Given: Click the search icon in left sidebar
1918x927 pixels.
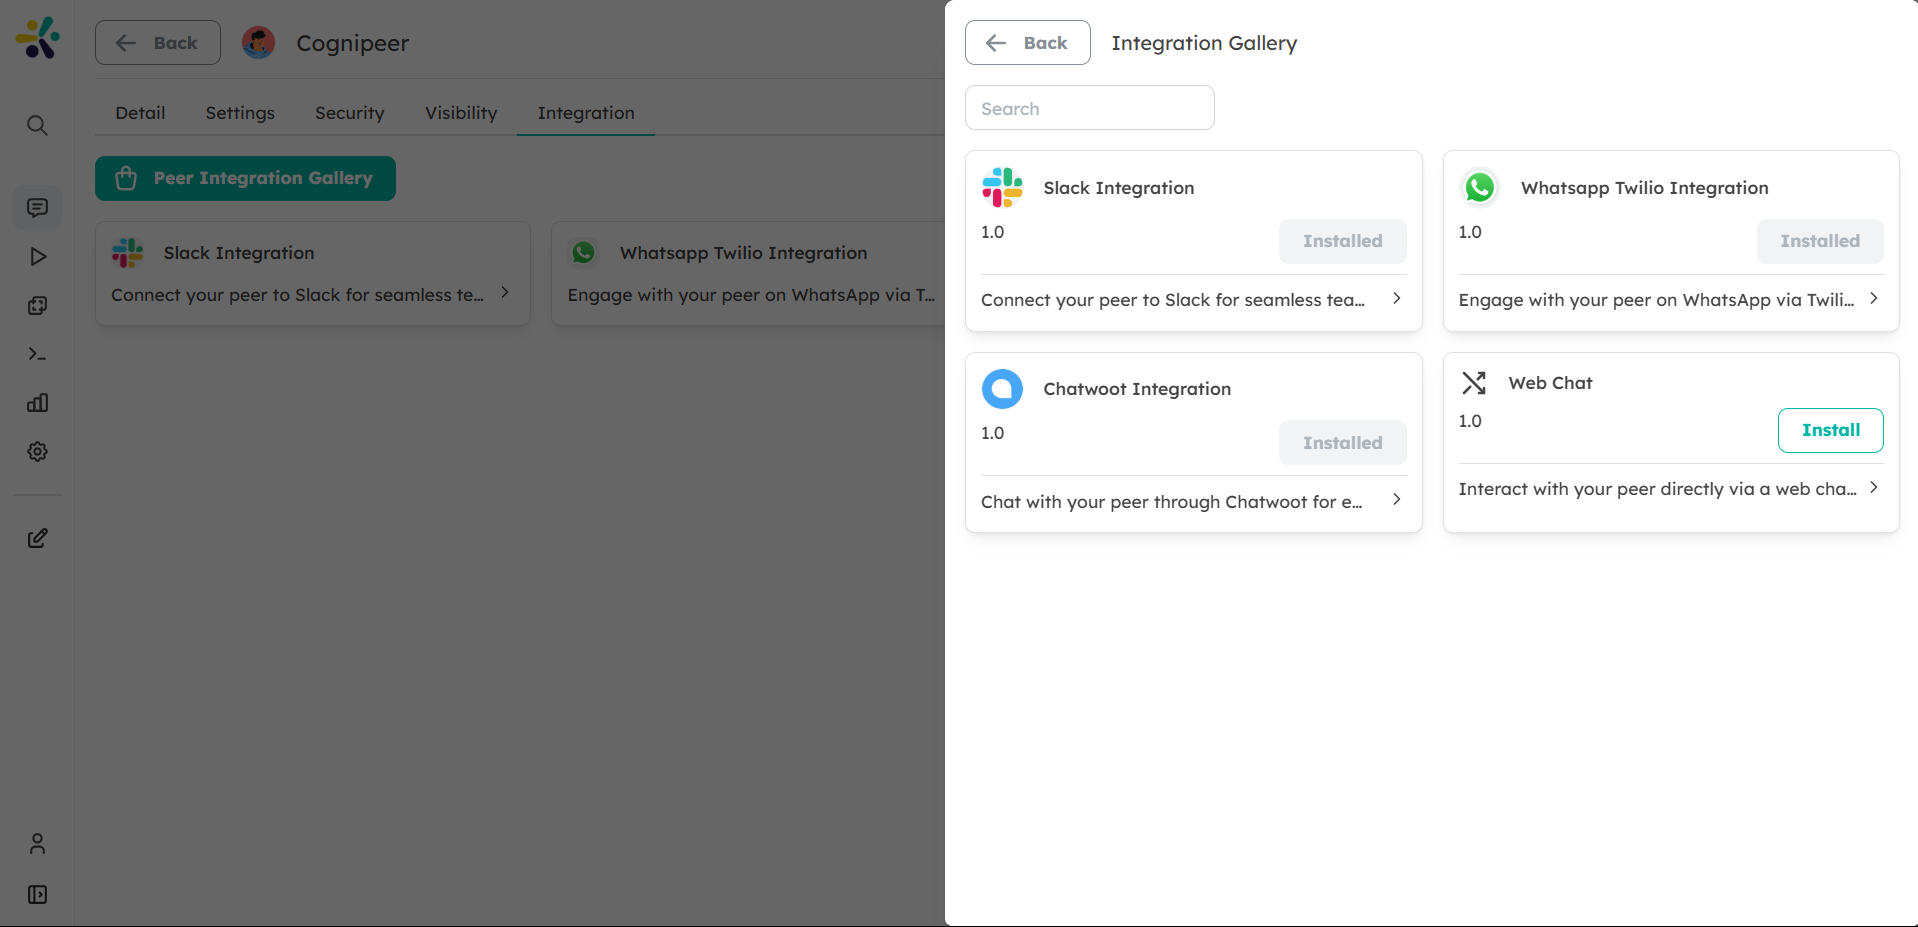Looking at the screenshot, I should click(x=37, y=125).
